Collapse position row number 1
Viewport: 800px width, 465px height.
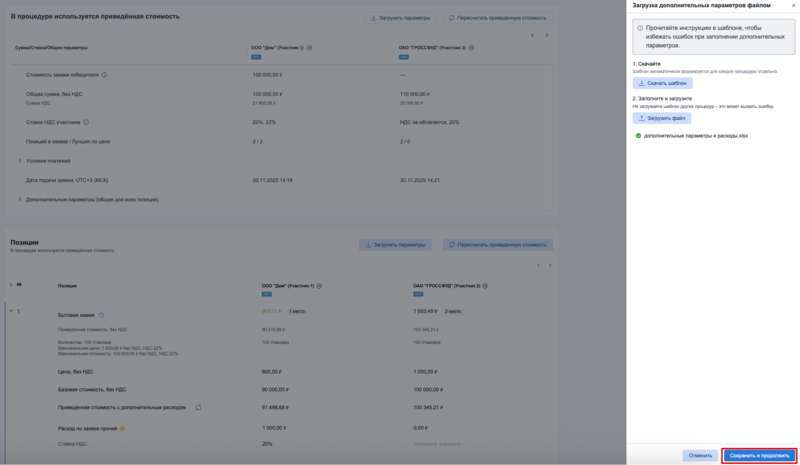coord(11,311)
